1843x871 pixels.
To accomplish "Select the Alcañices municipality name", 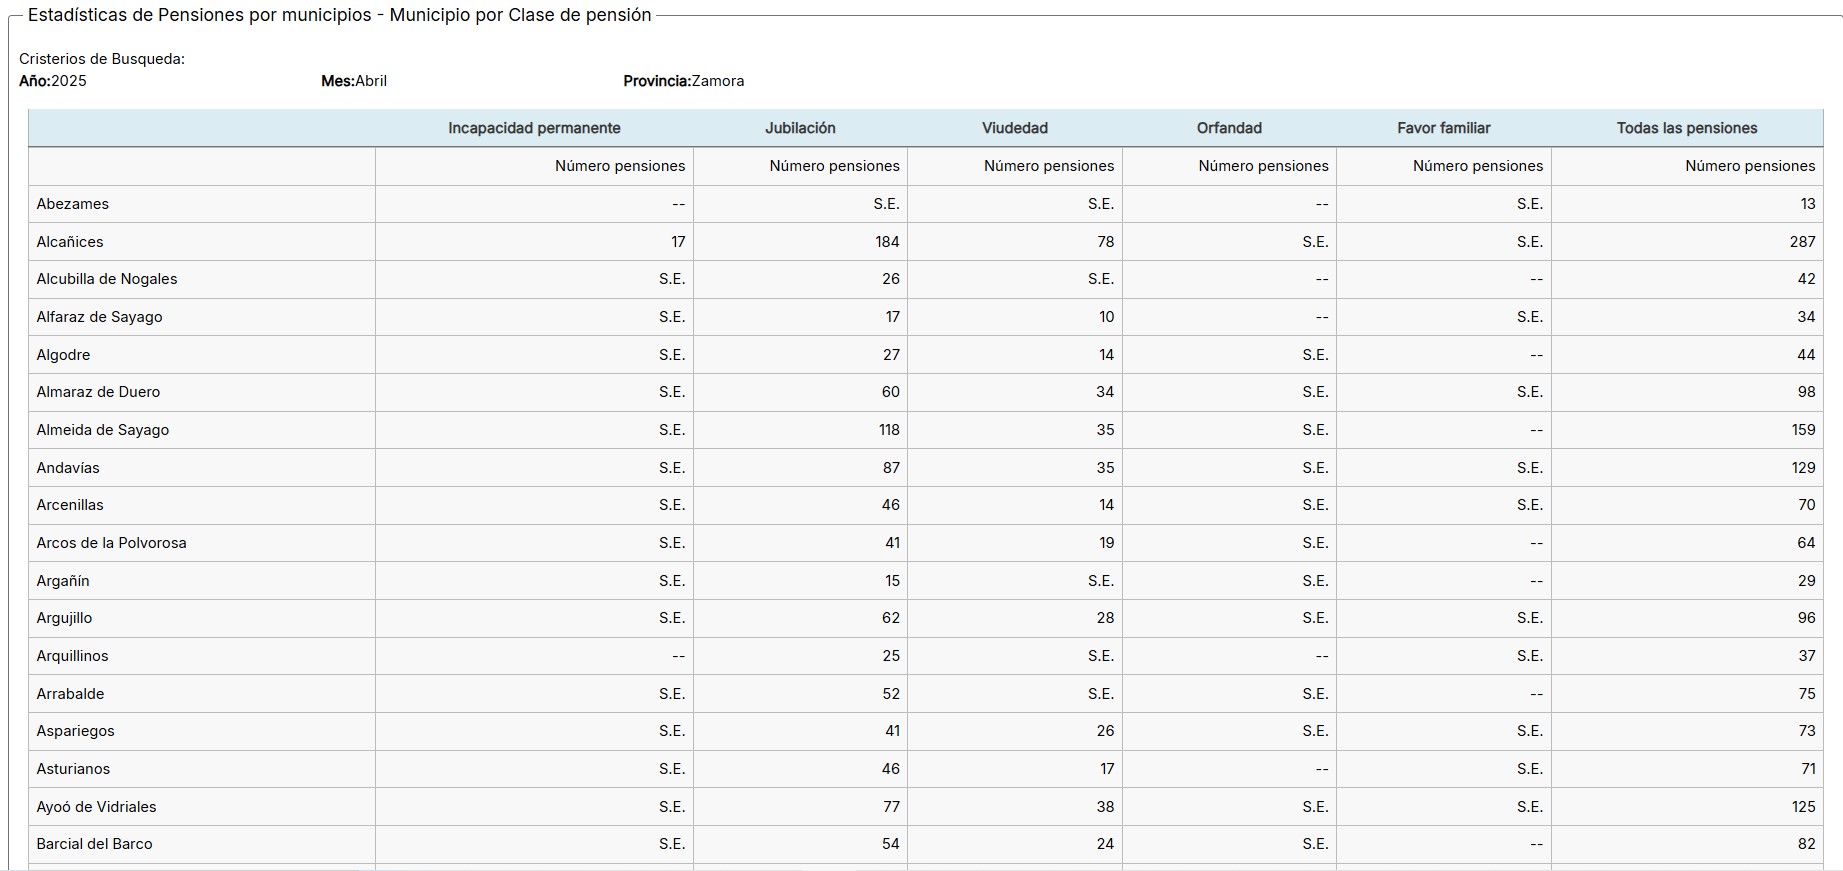I will pyautogui.click(x=70, y=242).
